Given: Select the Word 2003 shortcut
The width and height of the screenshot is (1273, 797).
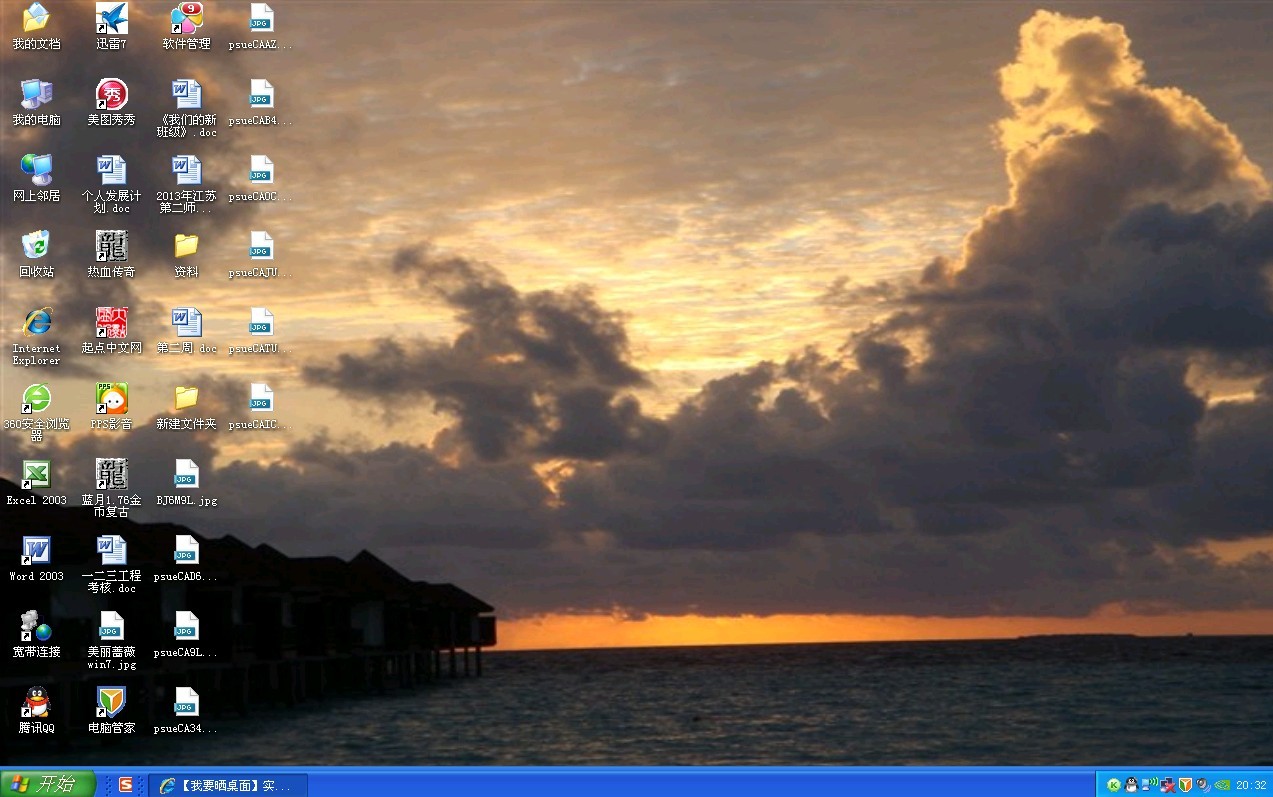Looking at the screenshot, I should [x=37, y=551].
